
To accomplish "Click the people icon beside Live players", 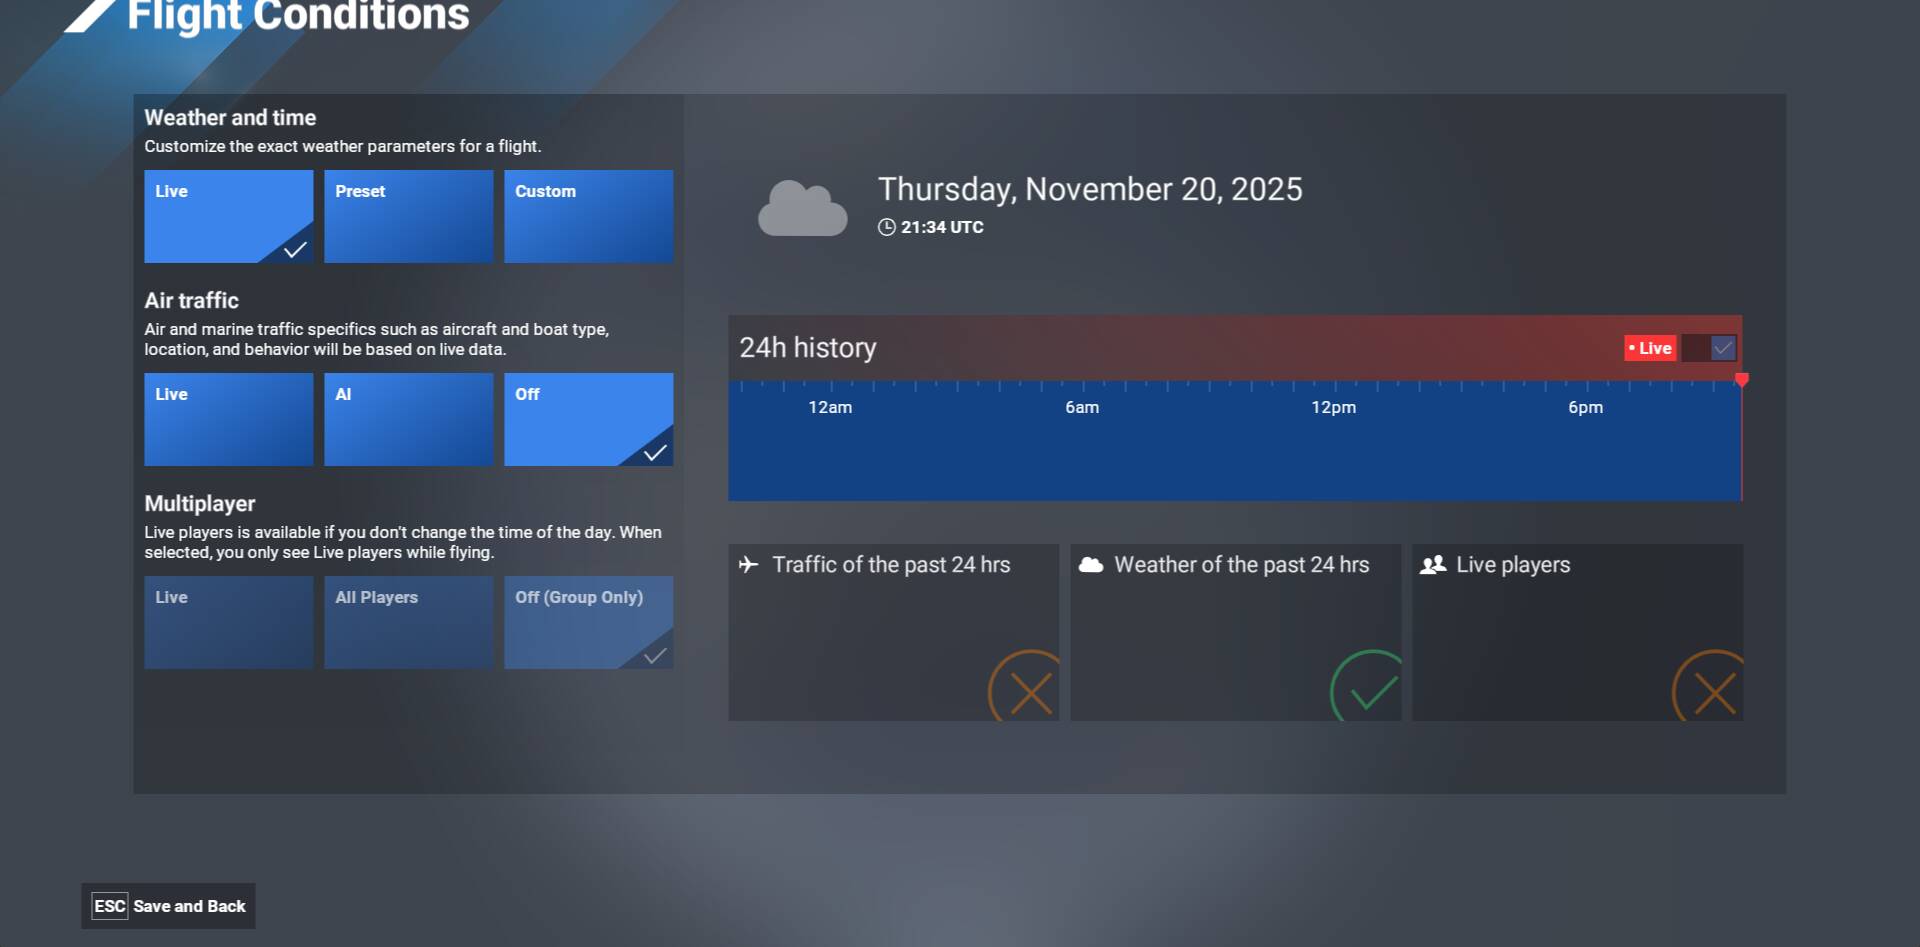I will (1433, 565).
